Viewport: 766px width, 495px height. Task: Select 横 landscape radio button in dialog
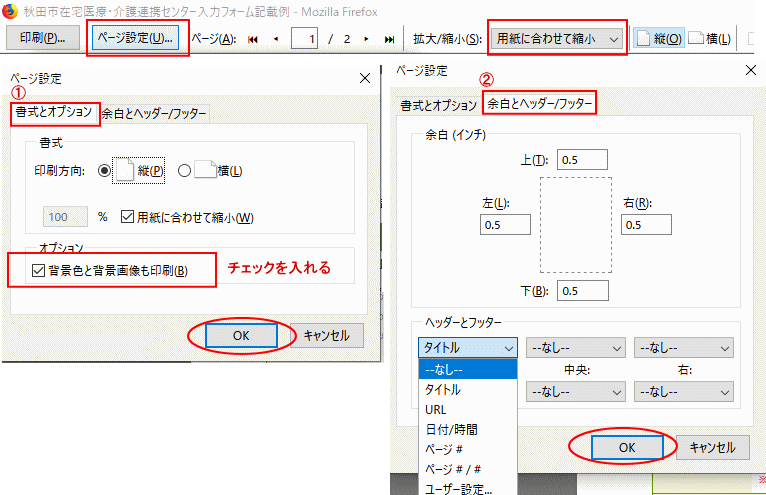pyautogui.click(x=184, y=171)
